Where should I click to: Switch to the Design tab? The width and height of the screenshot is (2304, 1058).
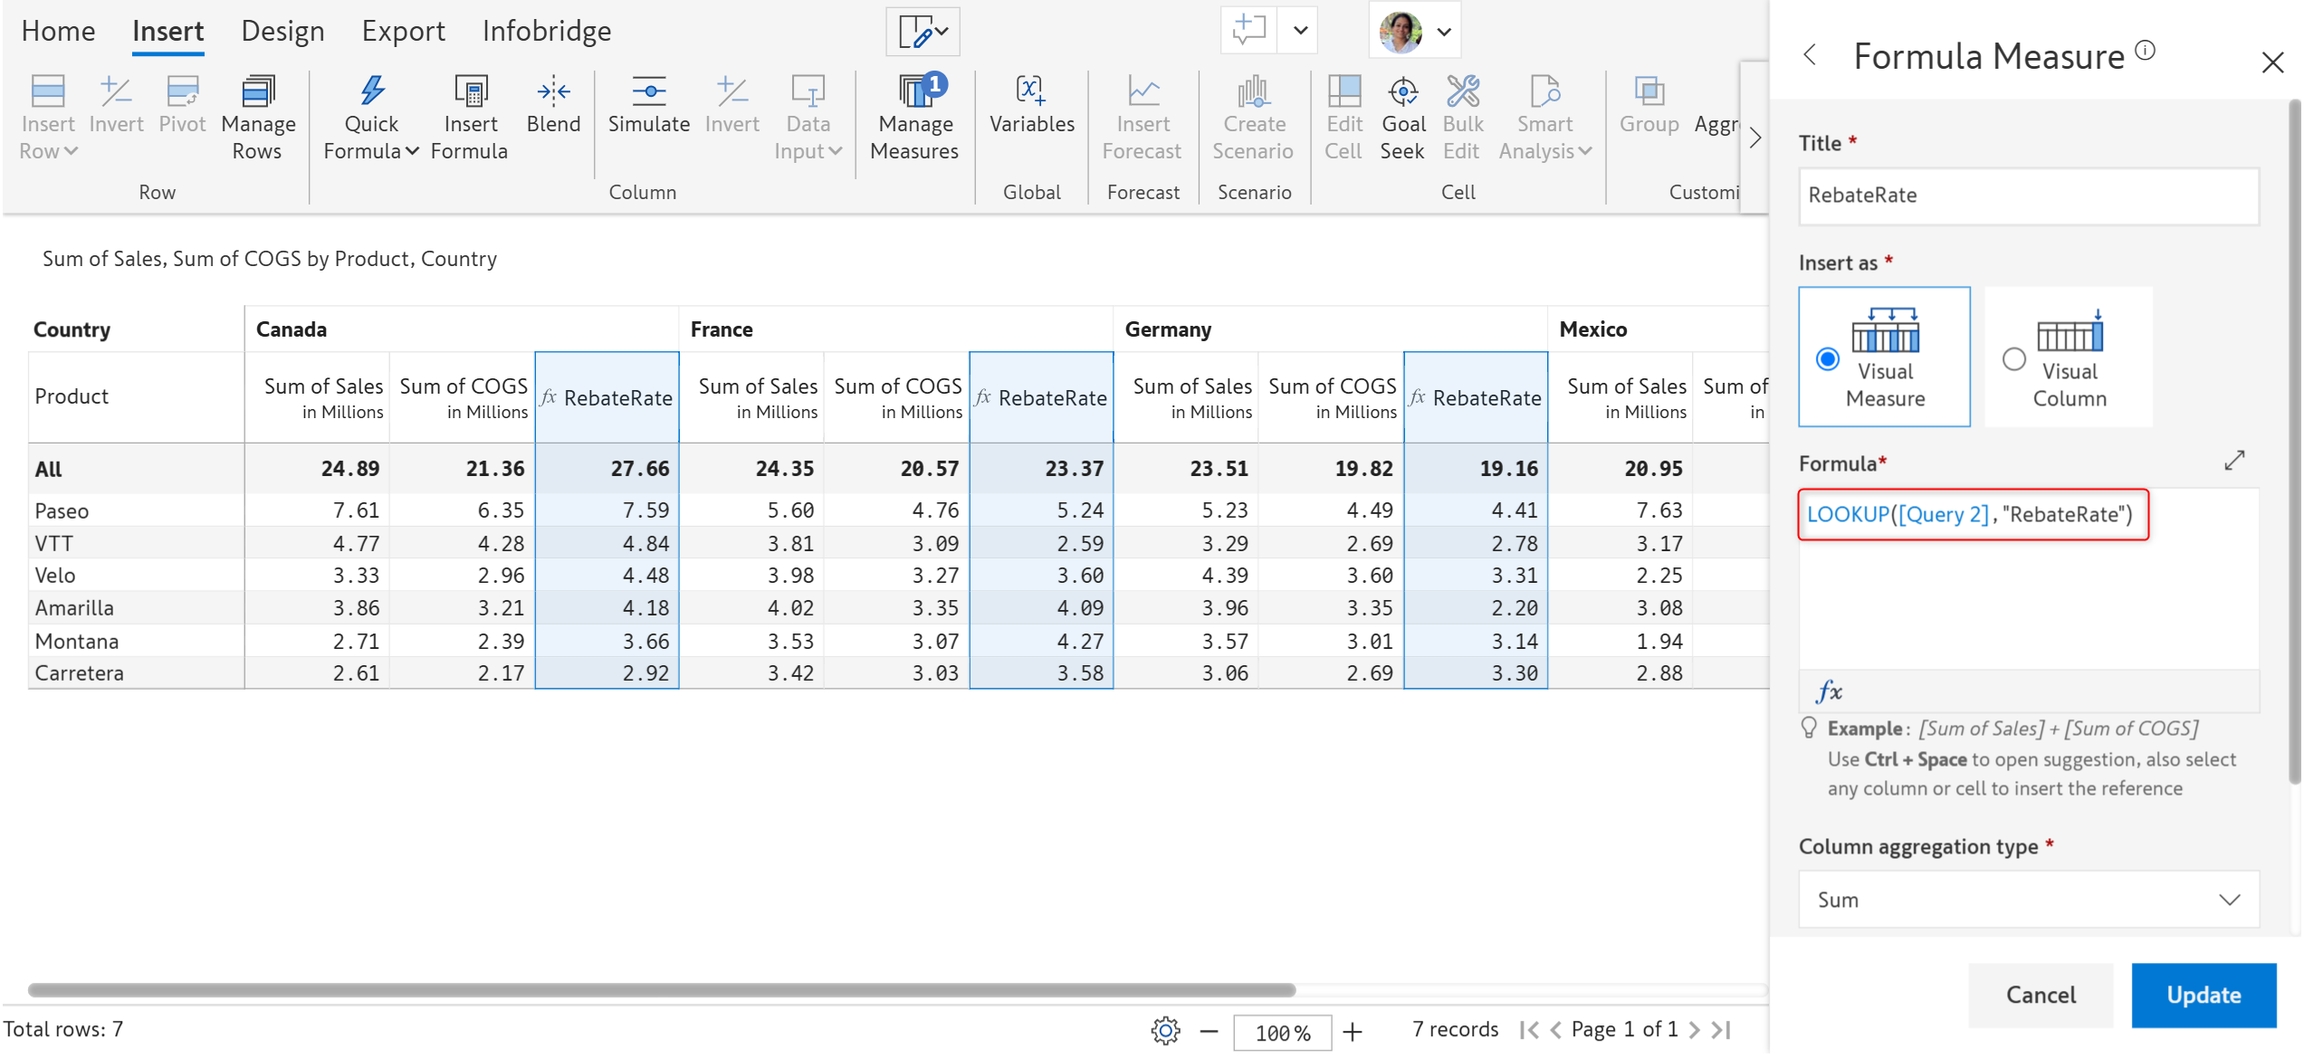coord(282,31)
